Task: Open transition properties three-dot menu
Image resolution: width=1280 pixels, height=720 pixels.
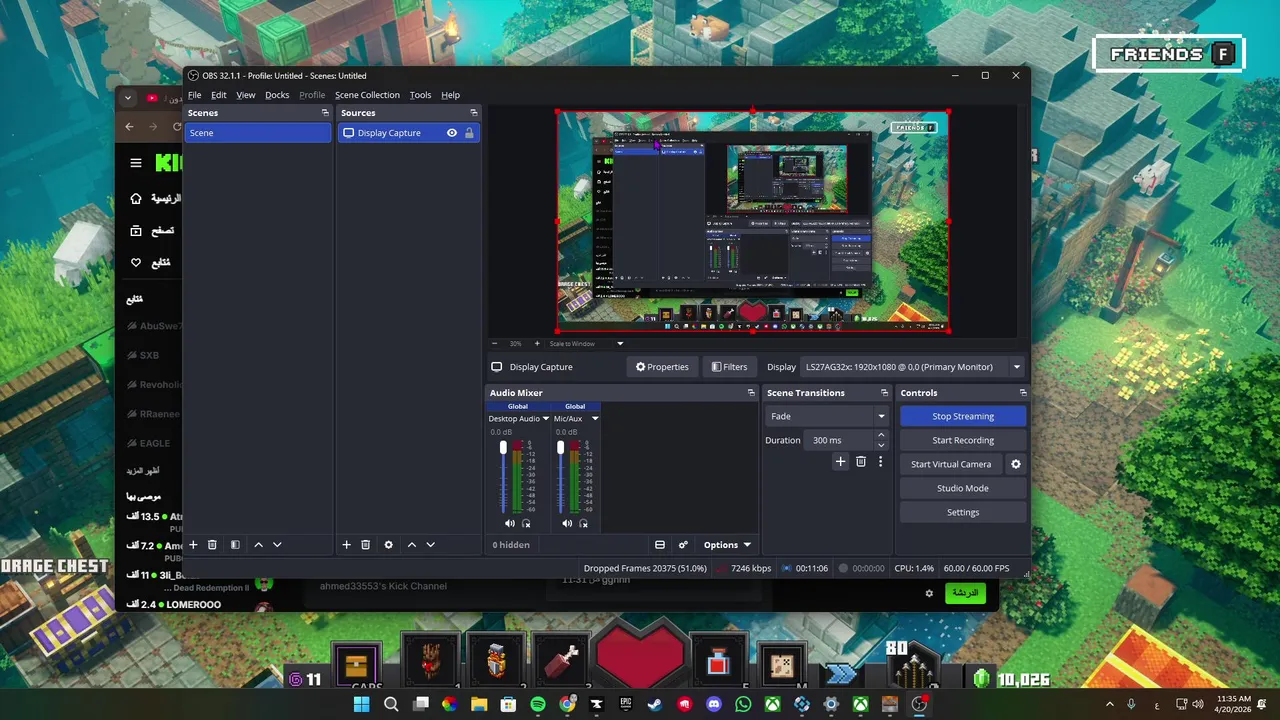Action: [x=880, y=462]
